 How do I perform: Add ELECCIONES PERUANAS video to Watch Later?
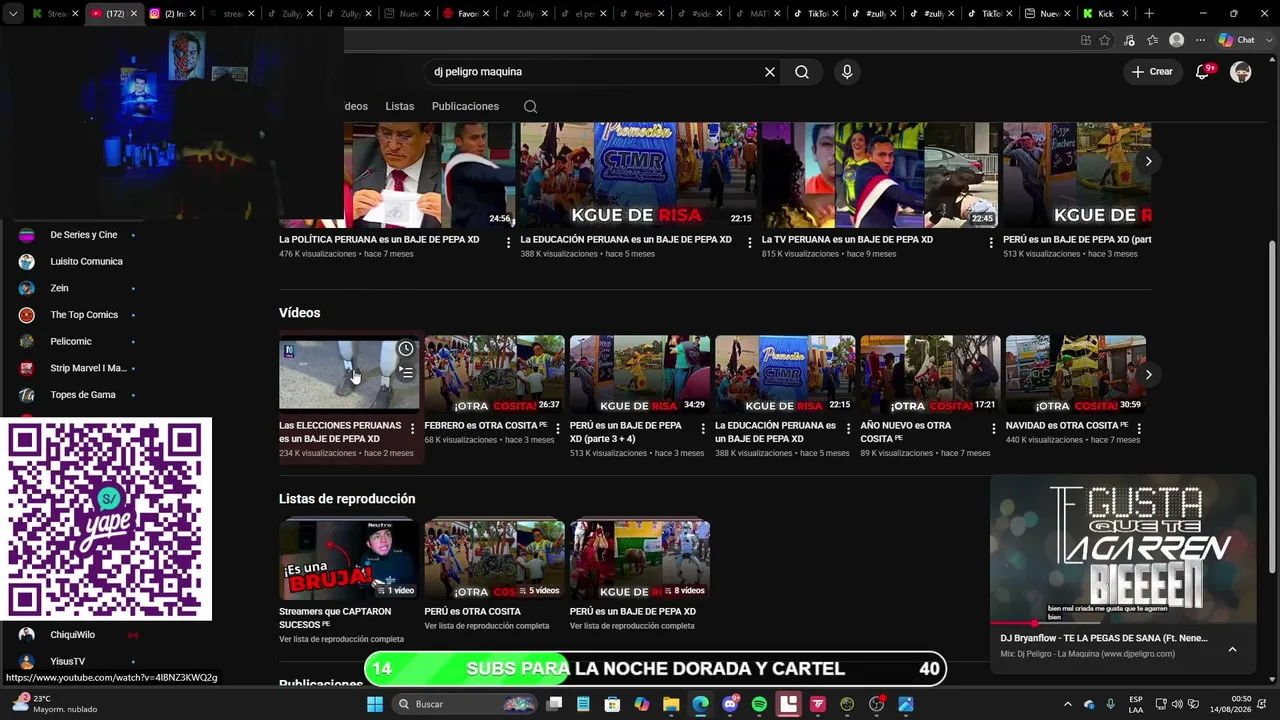click(x=406, y=349)
